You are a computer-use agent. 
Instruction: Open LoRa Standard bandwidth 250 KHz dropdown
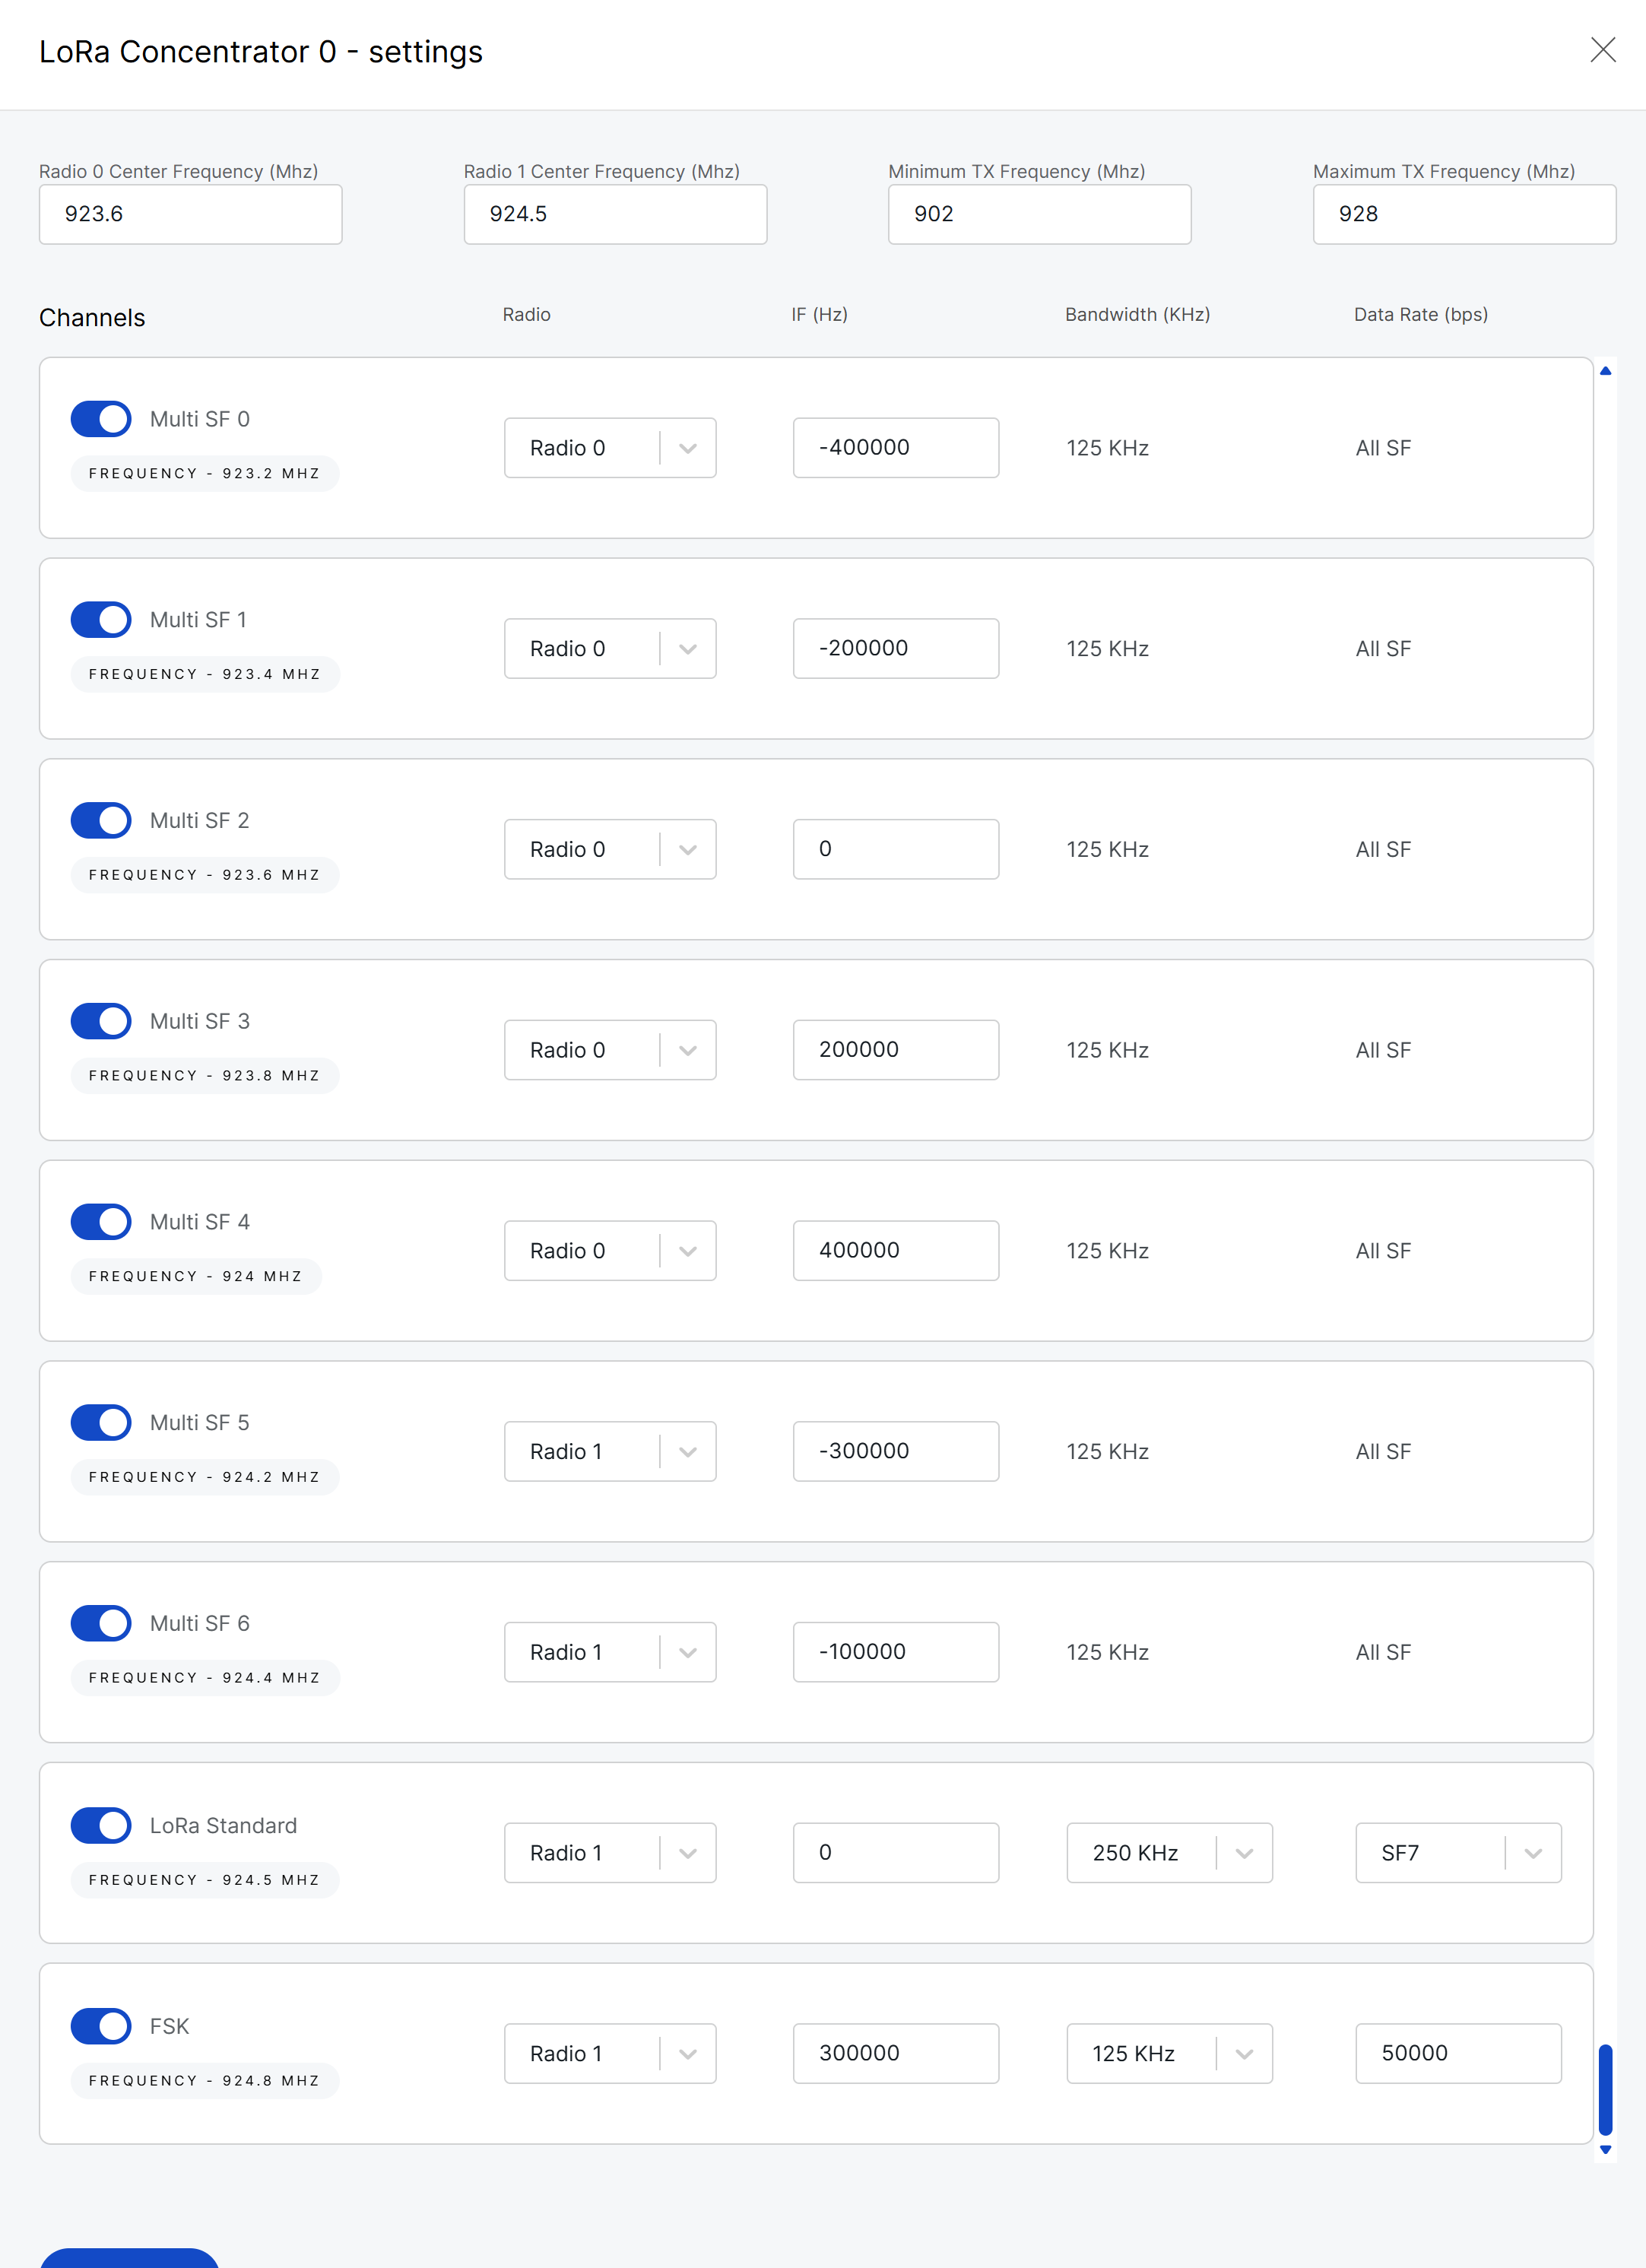click(1169, 1852)
